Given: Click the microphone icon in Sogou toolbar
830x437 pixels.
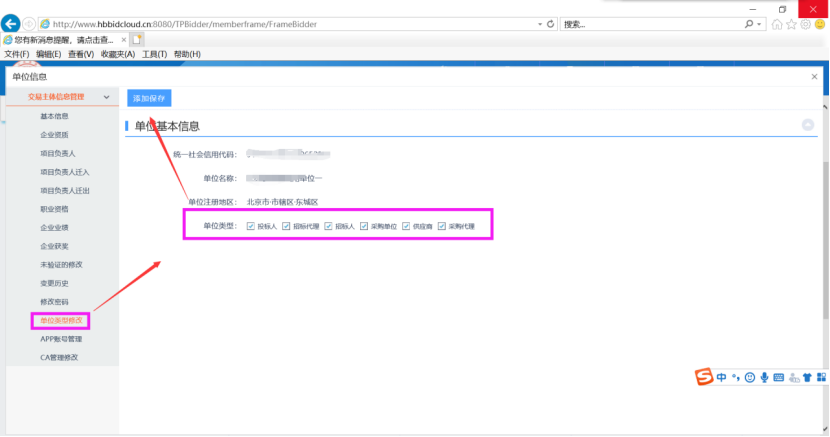Looking at the screenshot, I should [x=765, y=377].
